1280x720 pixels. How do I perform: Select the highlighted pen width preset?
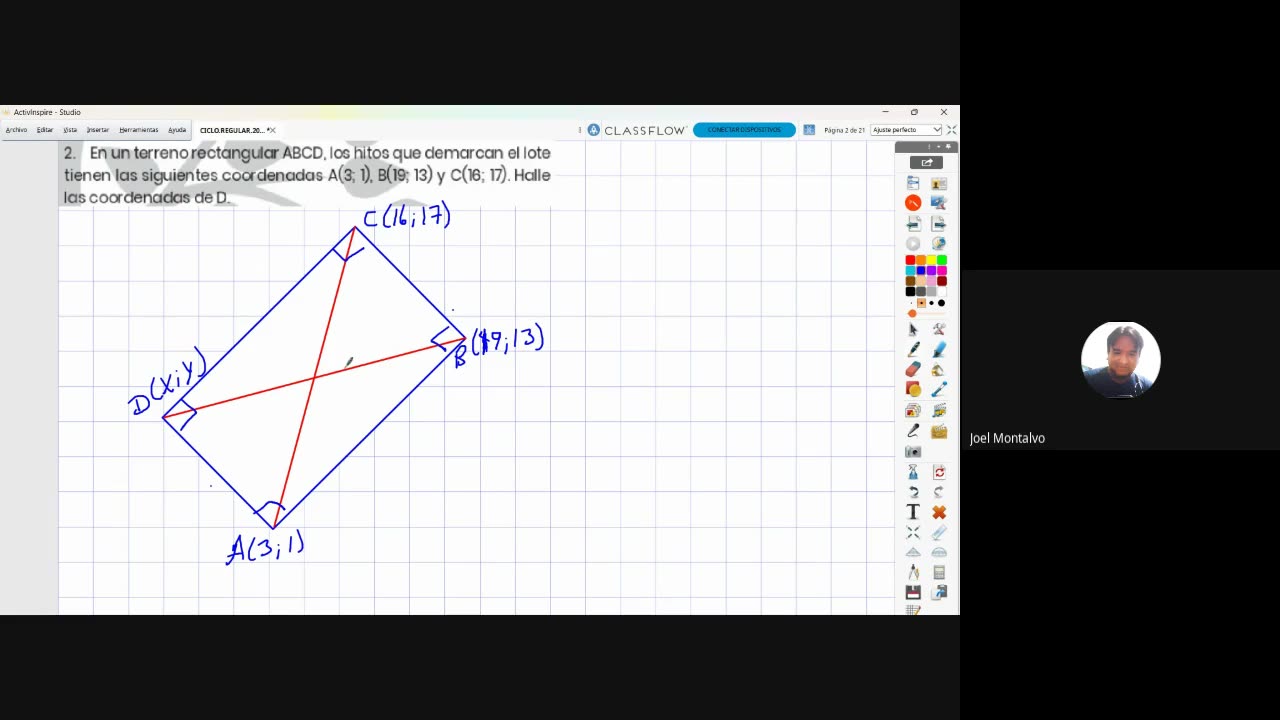(x=921, y=303)
